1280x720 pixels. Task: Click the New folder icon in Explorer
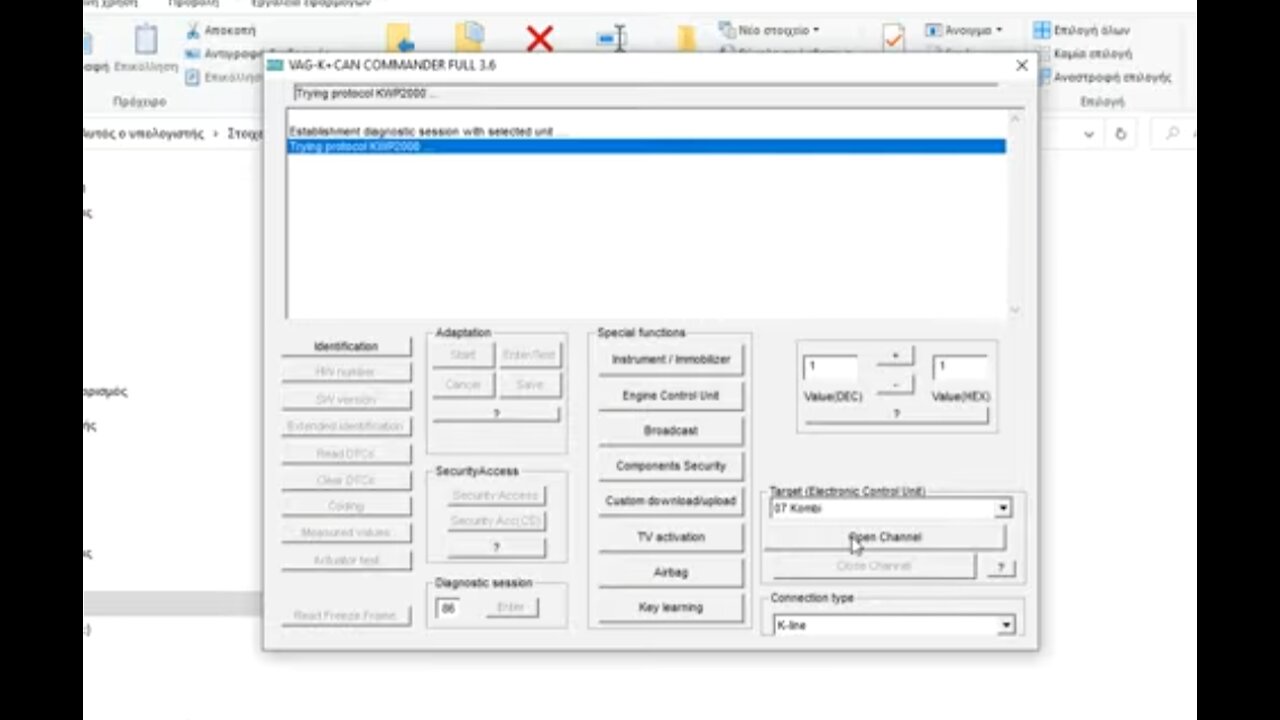[x=686, y=38]
